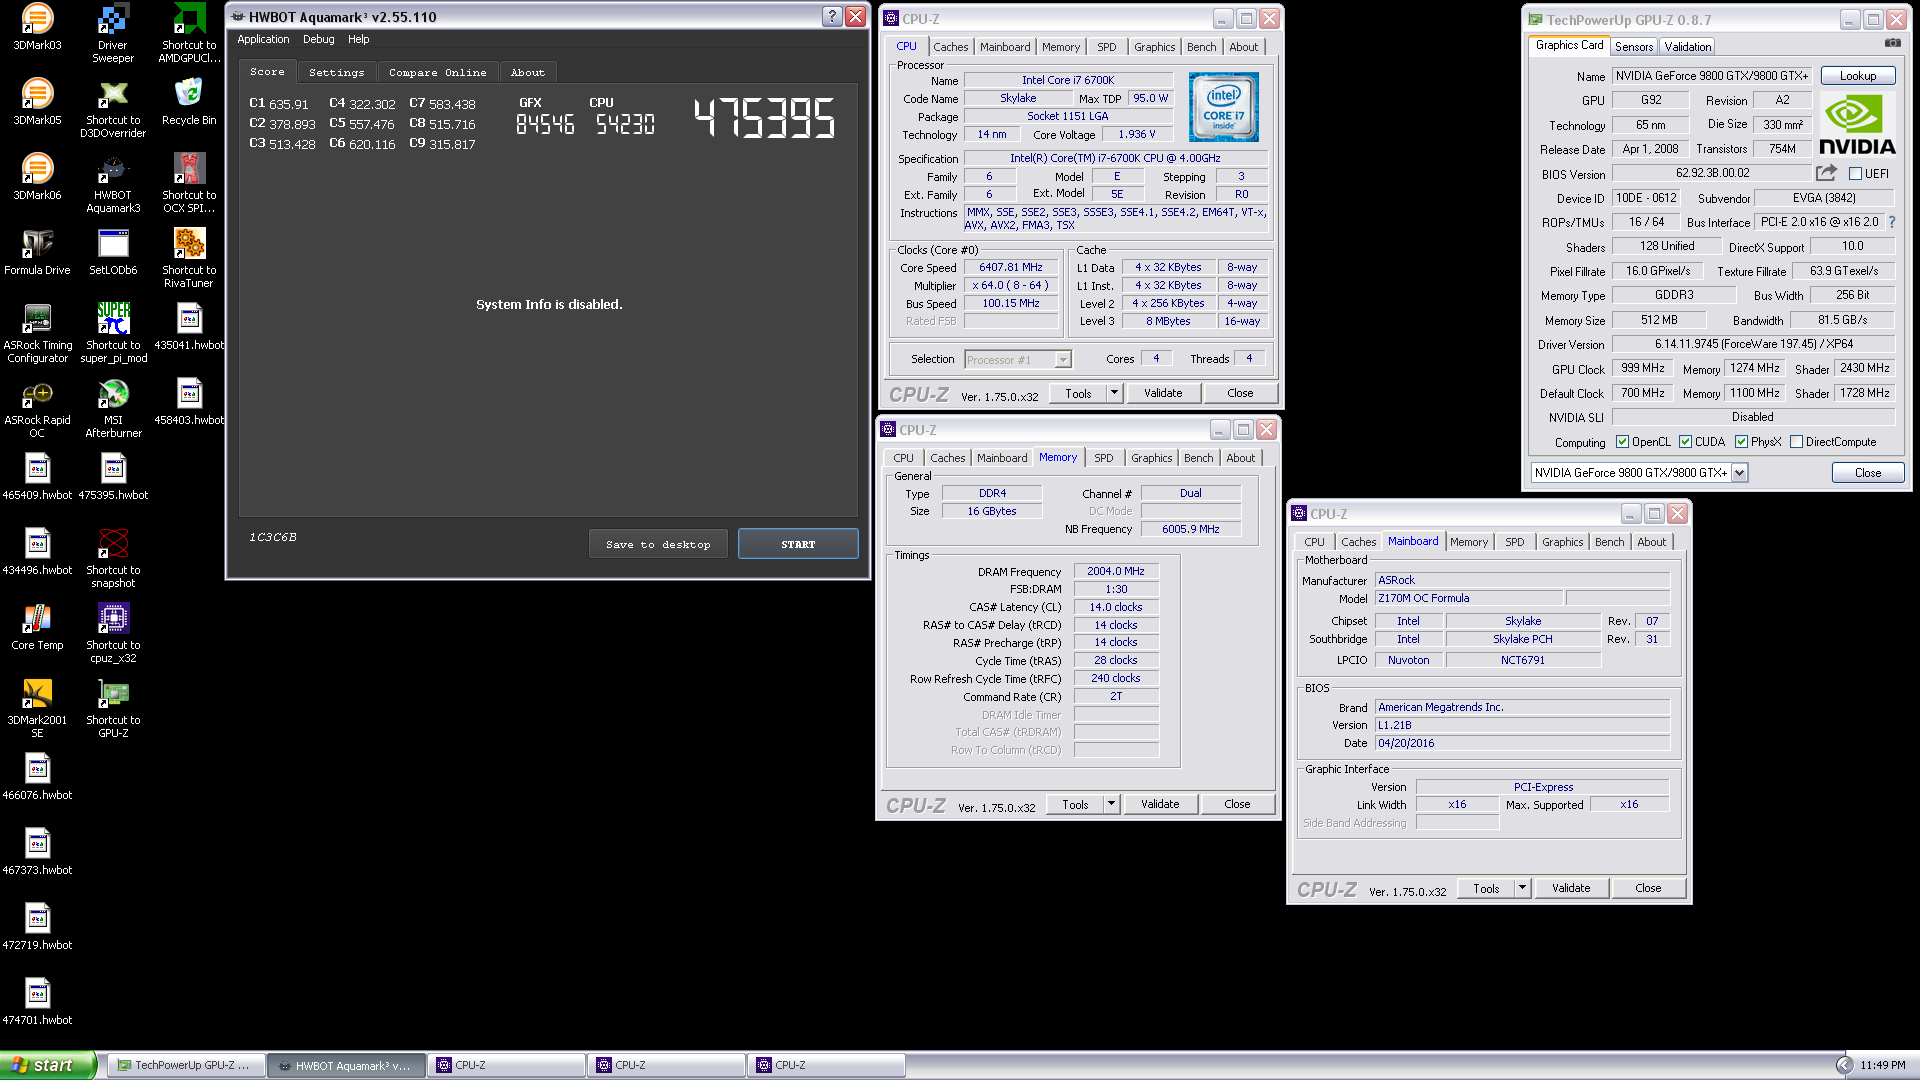Open Shortcut to cpuz_x32 icon

[x=113, y=633]
